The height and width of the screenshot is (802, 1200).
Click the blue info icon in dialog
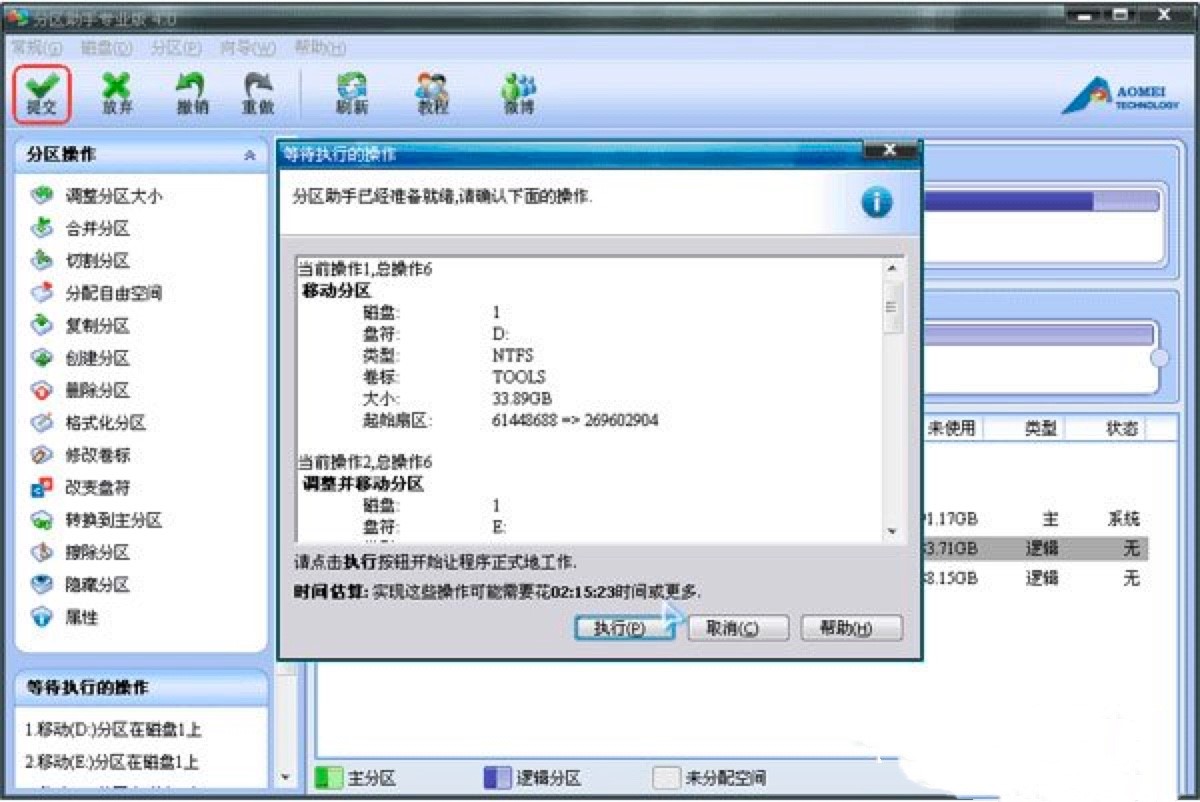876,202
